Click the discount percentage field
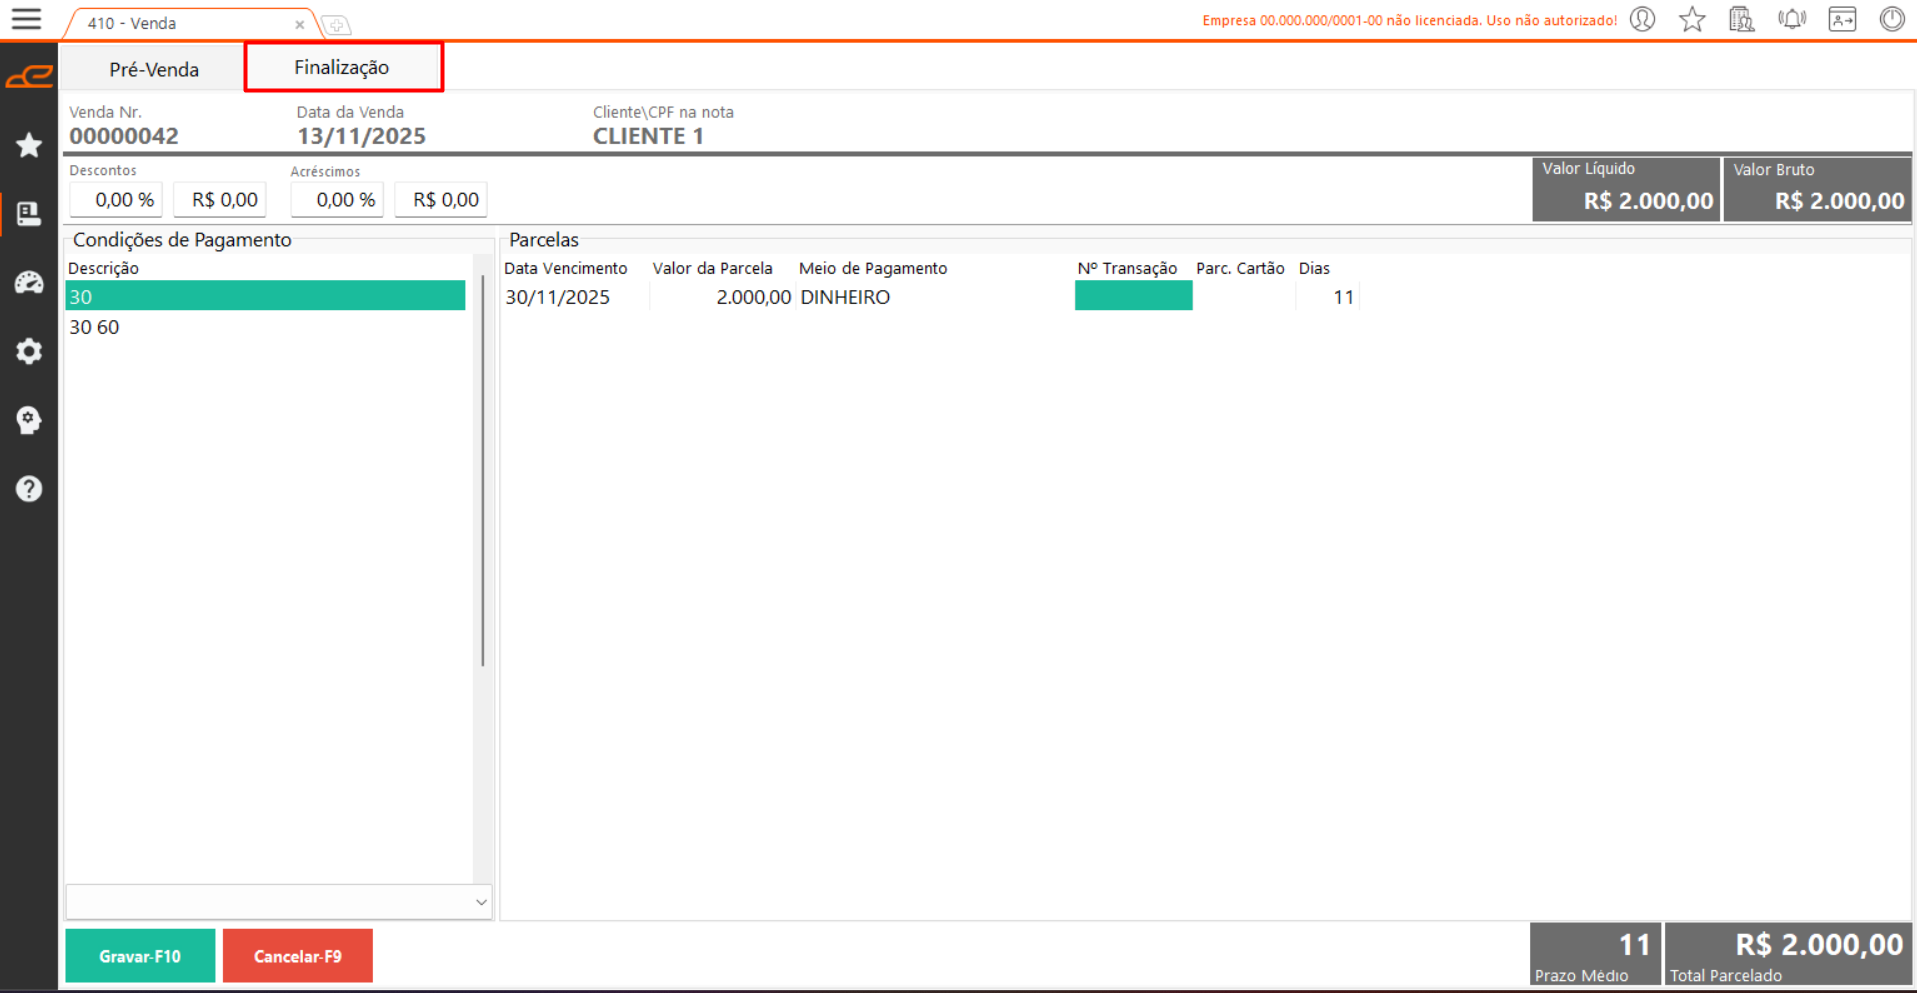The image size is (1917, 993). tap(116, 200)
